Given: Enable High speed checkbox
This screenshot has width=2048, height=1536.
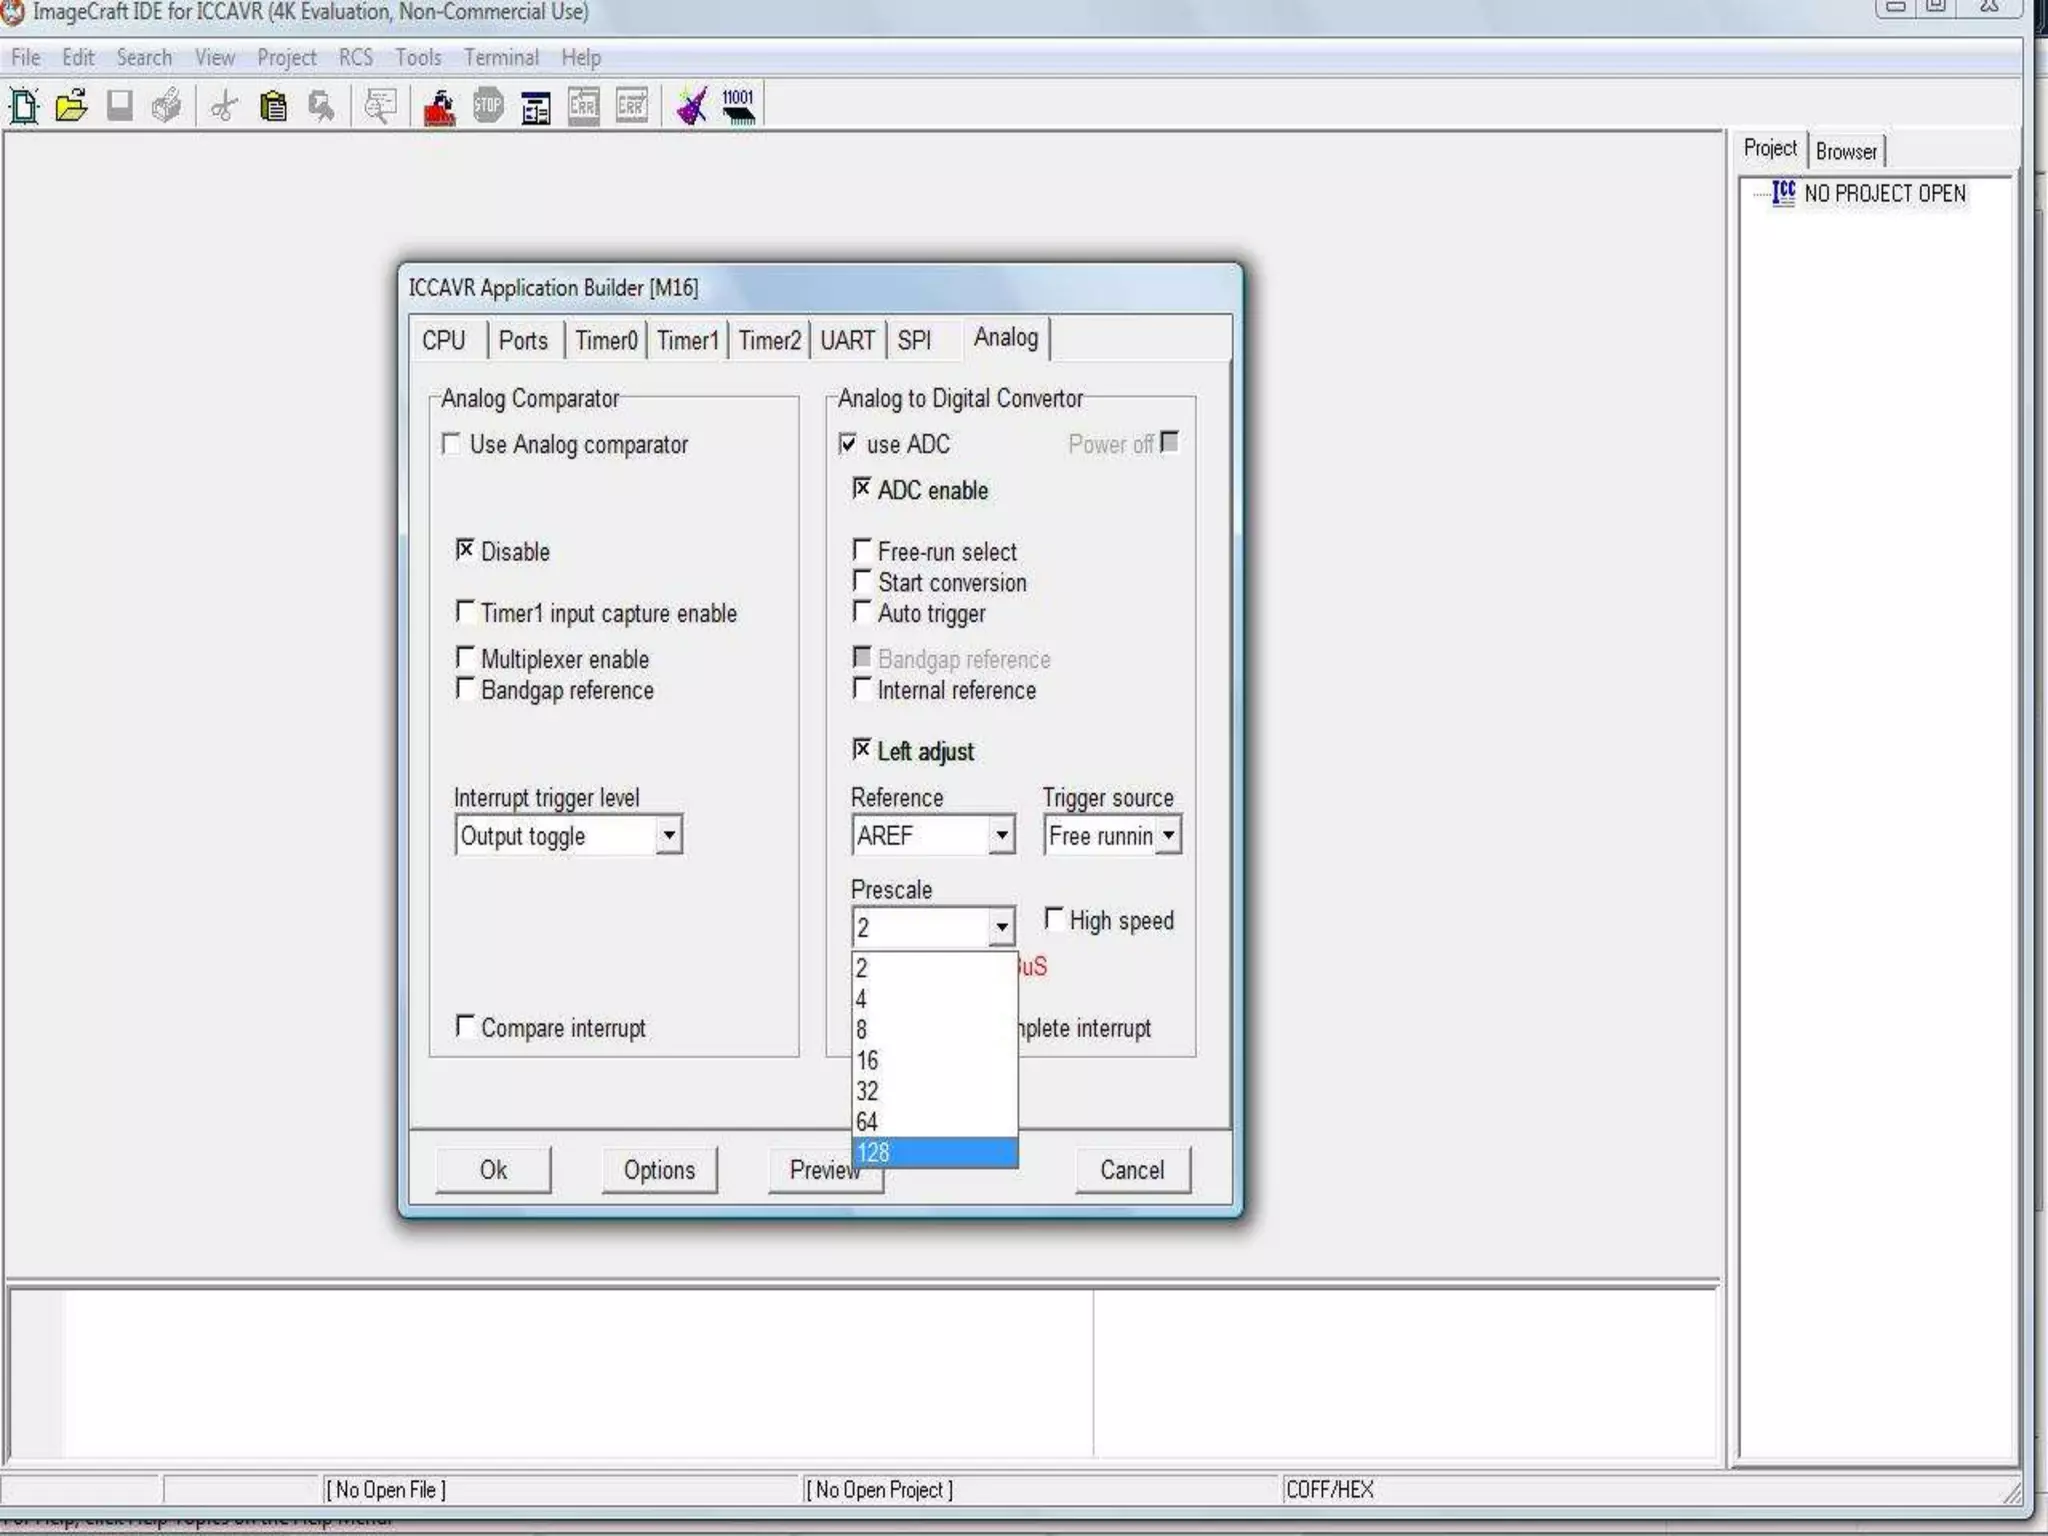Looking at the screenshot, I should 1054,918.
